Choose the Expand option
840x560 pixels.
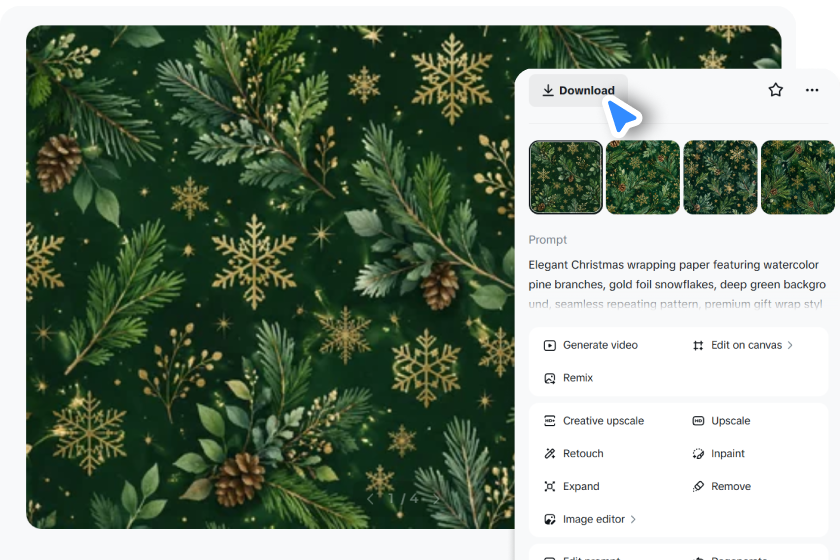click(571, 486)
